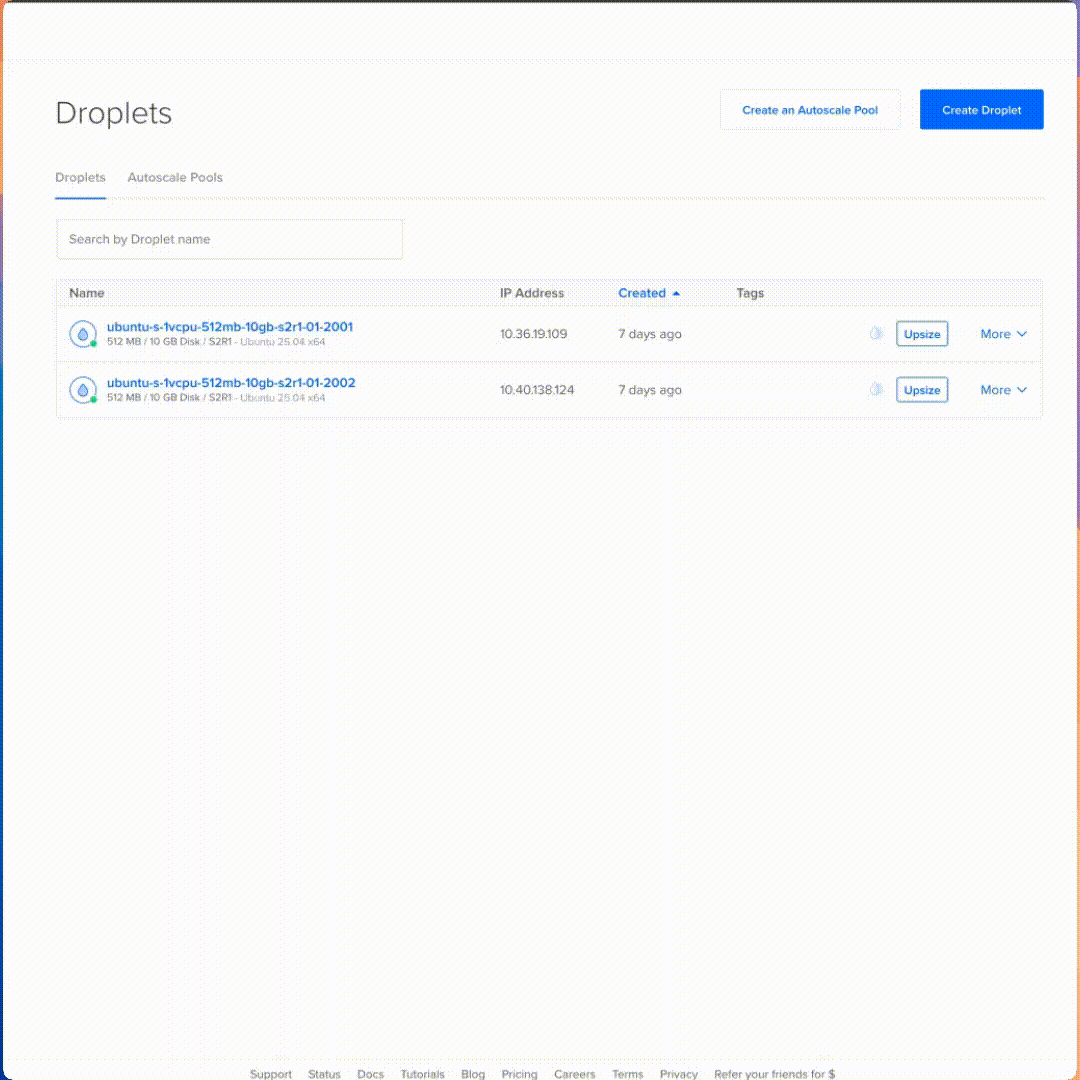Click the faded icon left of first Upsize
The image size is (1080, 1080).
[x=877, y=334]
